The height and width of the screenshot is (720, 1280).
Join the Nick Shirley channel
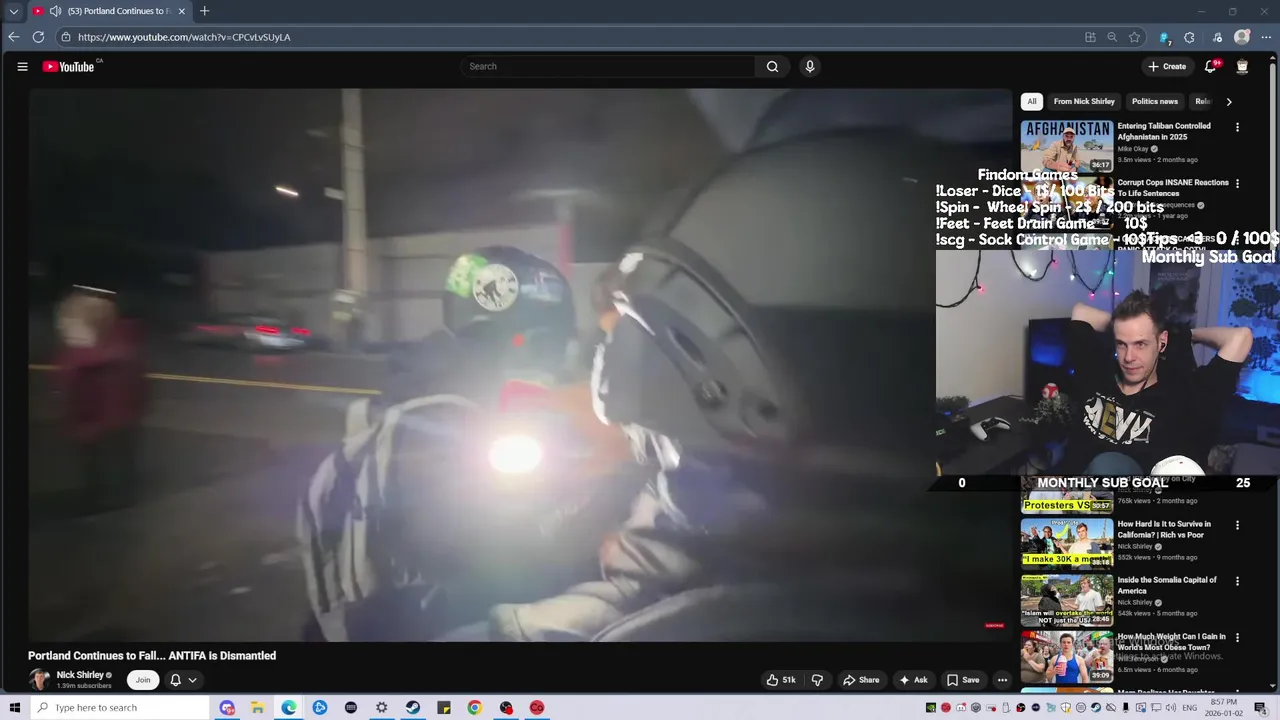click(143, 680)
